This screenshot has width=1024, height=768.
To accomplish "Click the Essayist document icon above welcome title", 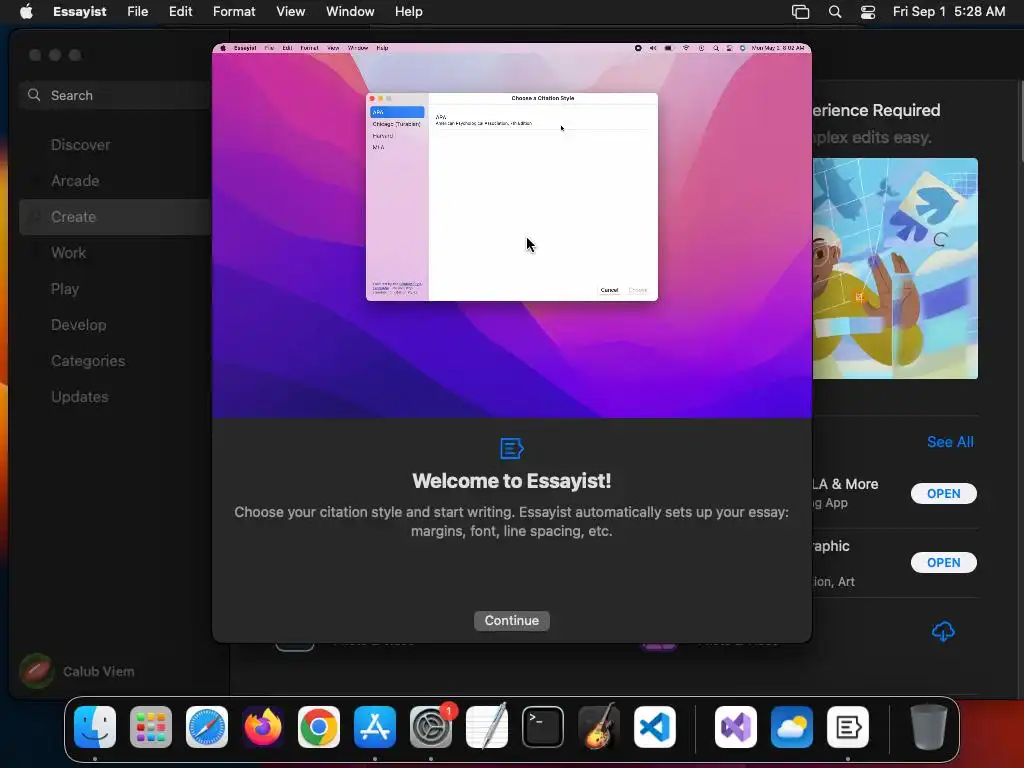I will click(x=511, y=449).
